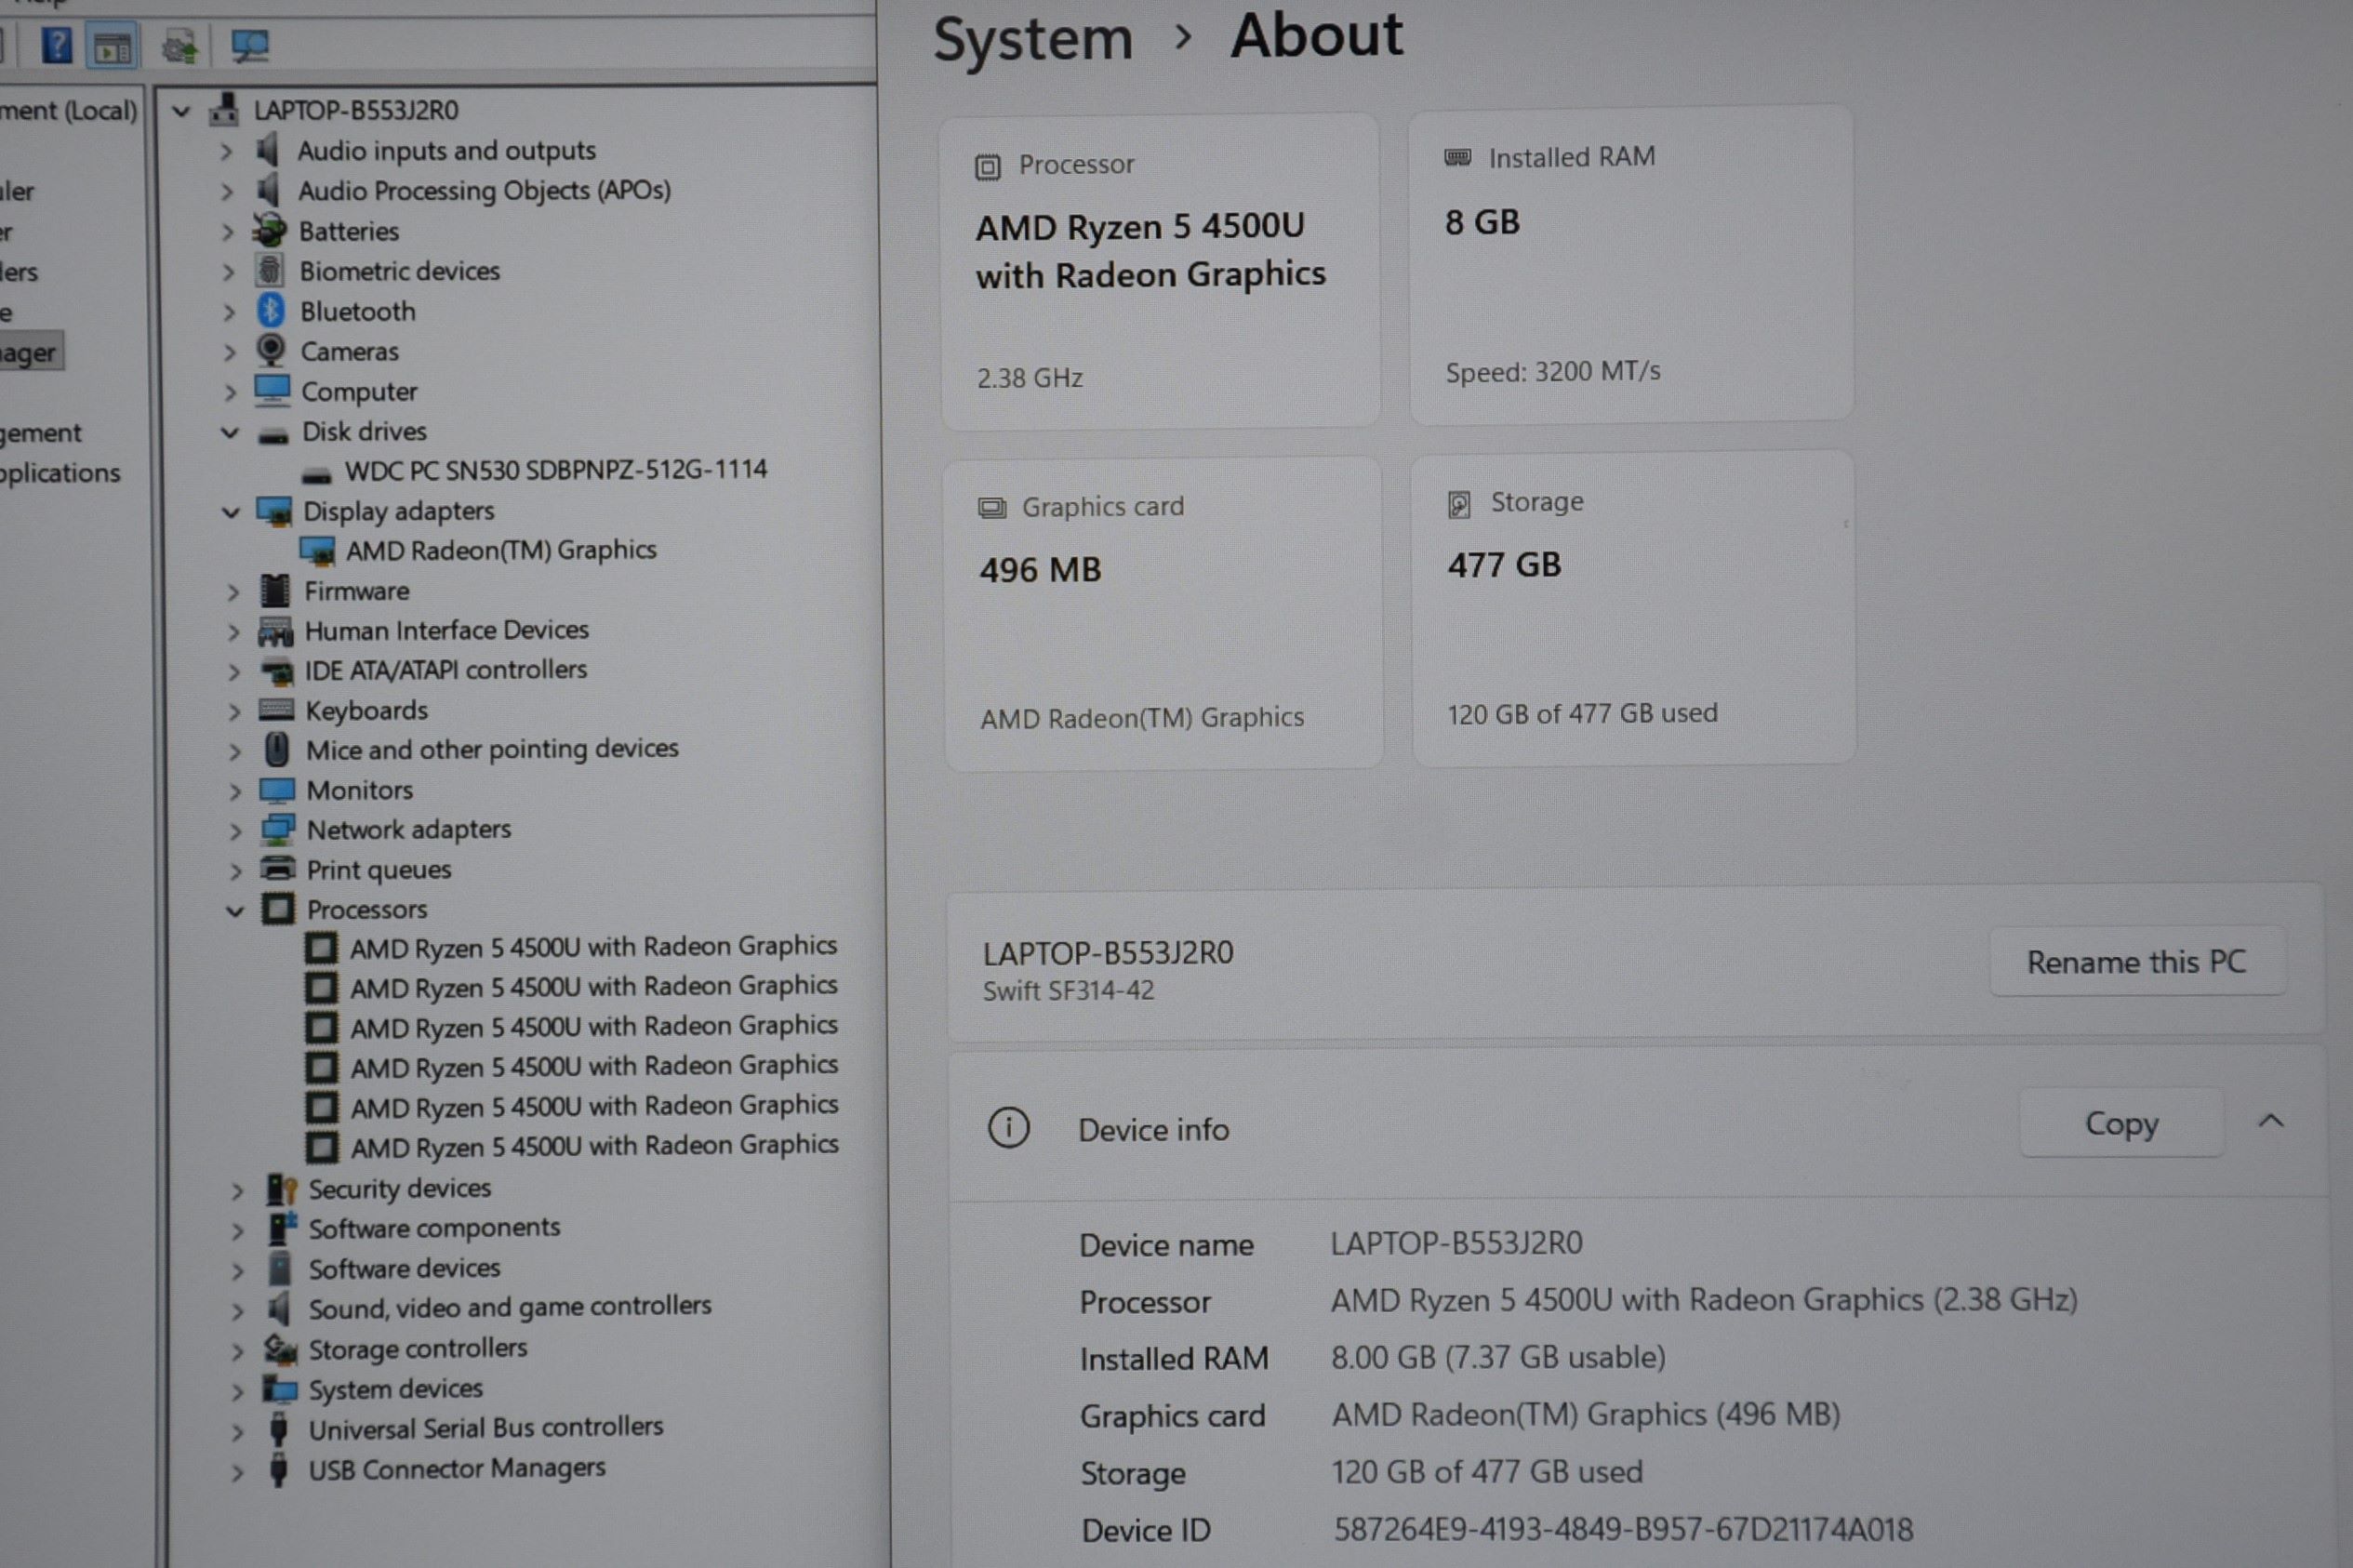Viewport: 2353px width, 1568px height.
Task: Click the Update driver toolbar icon
Action: (x=180, y=46)
